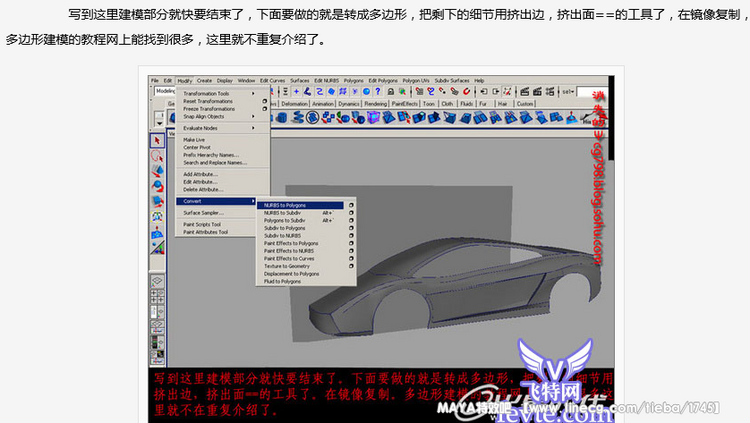Select the arrow Select tool in toolbox
The image size is (750, 423).
click(157, 140)
